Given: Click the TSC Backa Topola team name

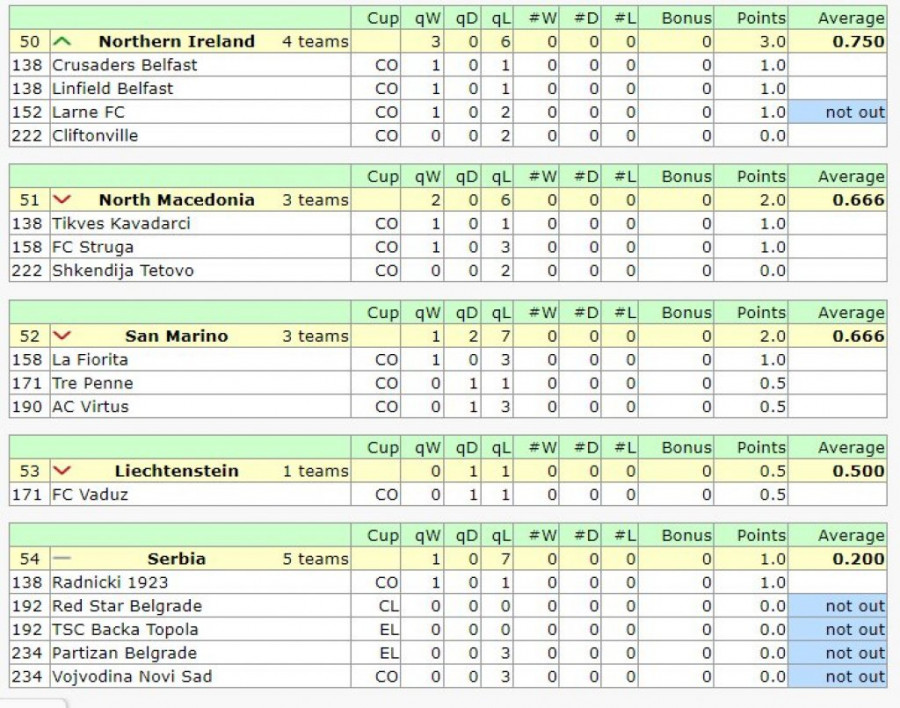Looking at the screenshot, I should [125, 630].
